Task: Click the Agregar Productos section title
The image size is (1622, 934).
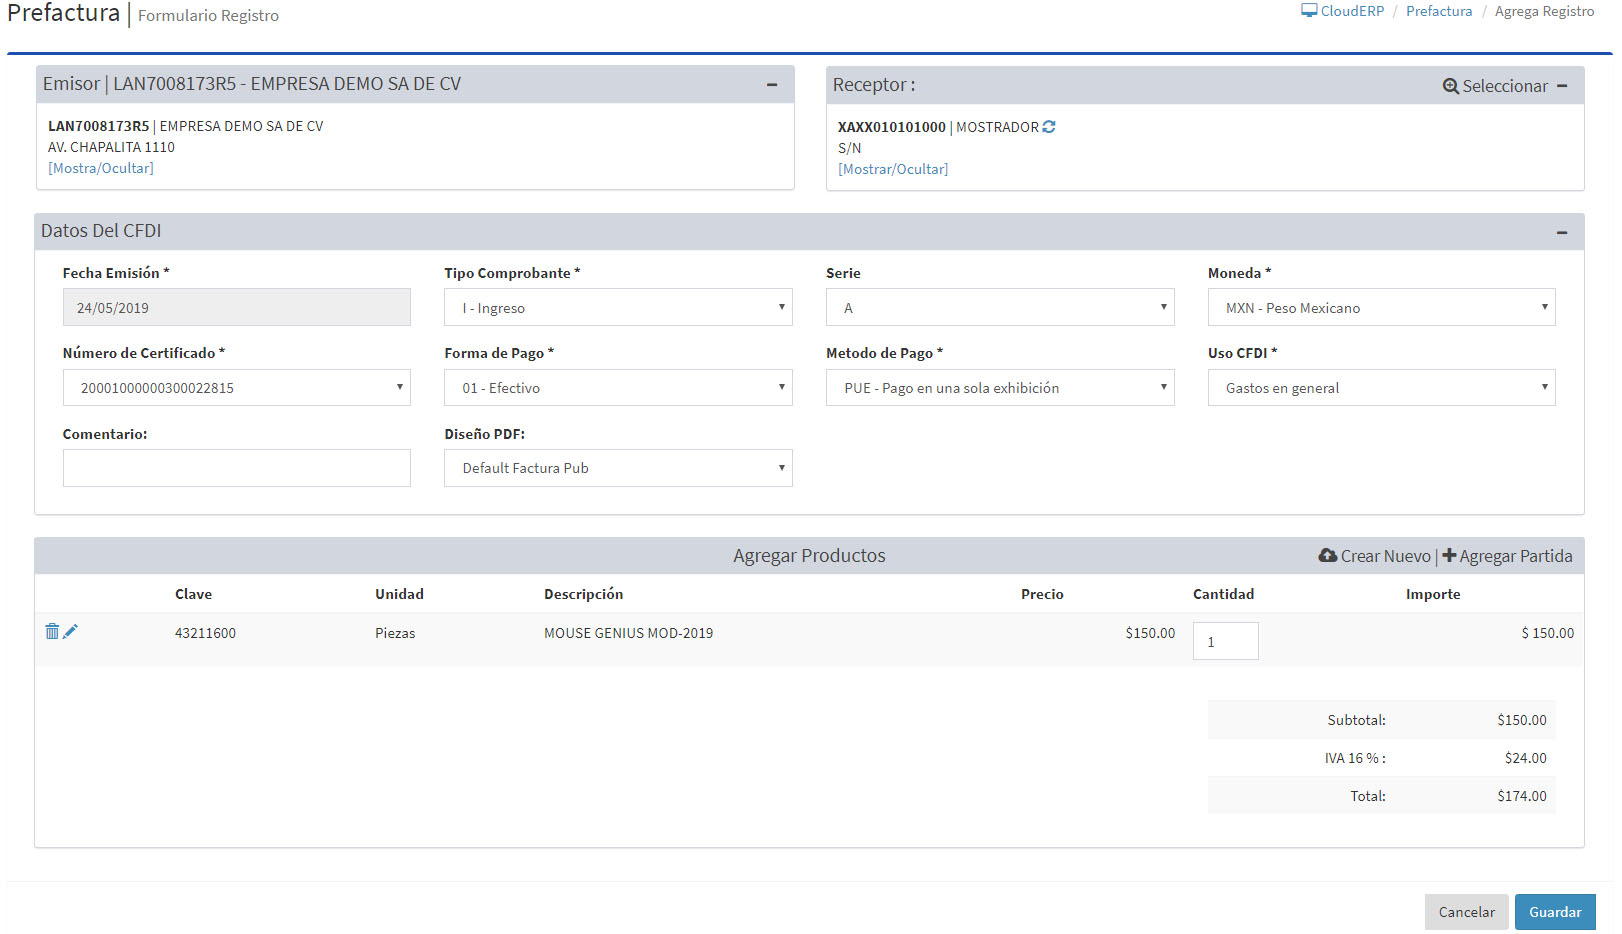Action: [x=809, y=556]
